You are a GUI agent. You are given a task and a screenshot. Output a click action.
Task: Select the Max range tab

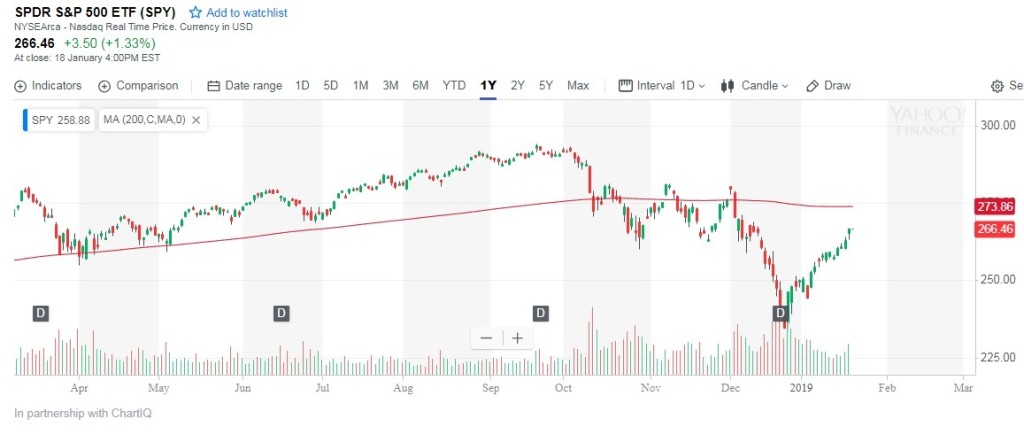coord(578,86)
